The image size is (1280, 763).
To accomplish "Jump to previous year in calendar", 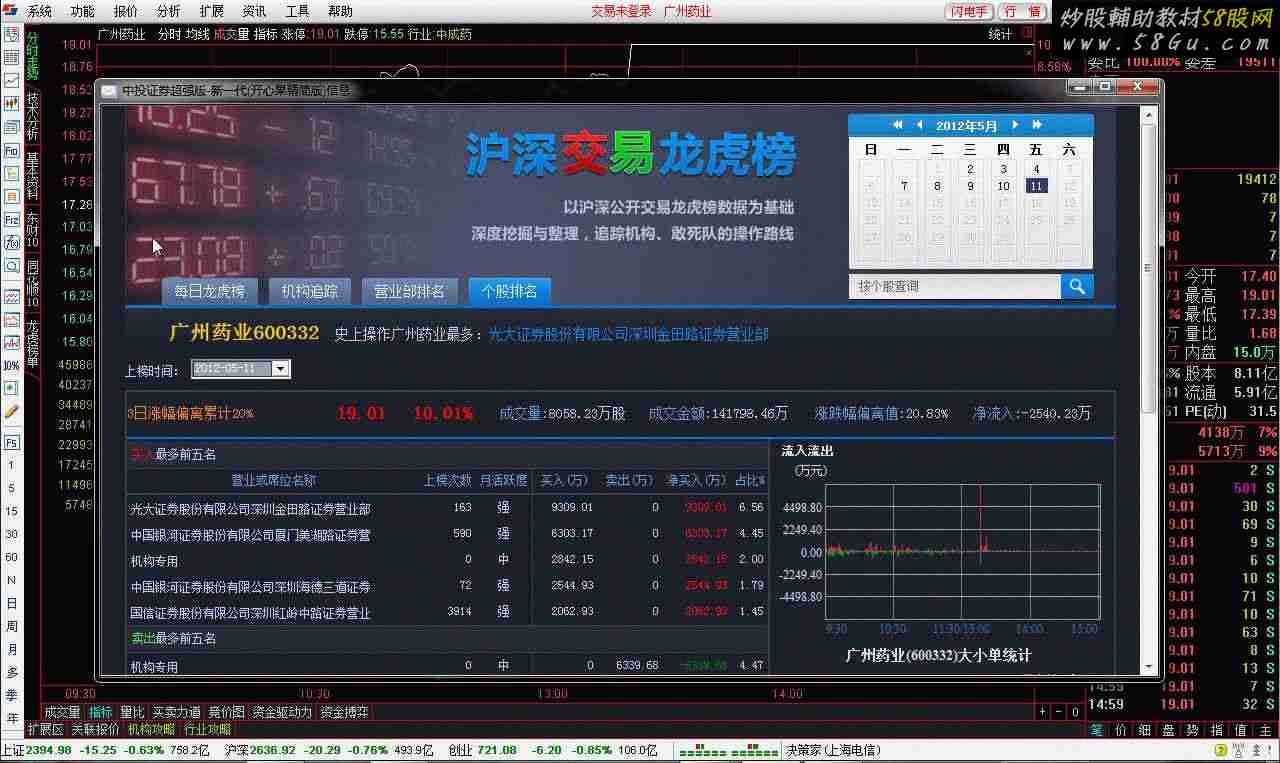I will [897, 125].
